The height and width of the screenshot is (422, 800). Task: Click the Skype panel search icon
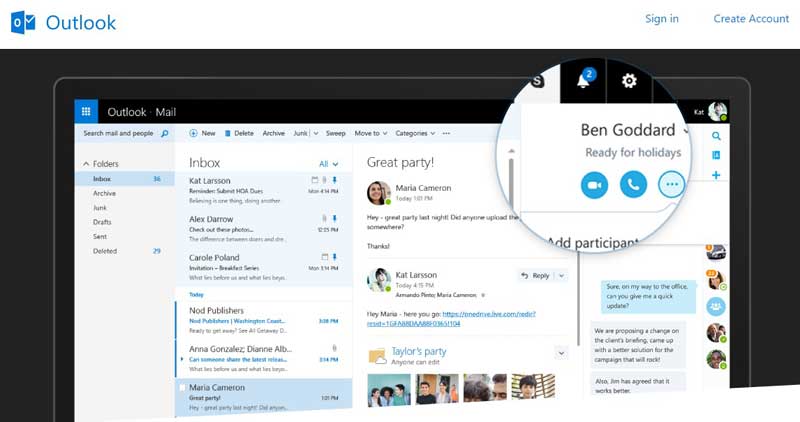716,136
